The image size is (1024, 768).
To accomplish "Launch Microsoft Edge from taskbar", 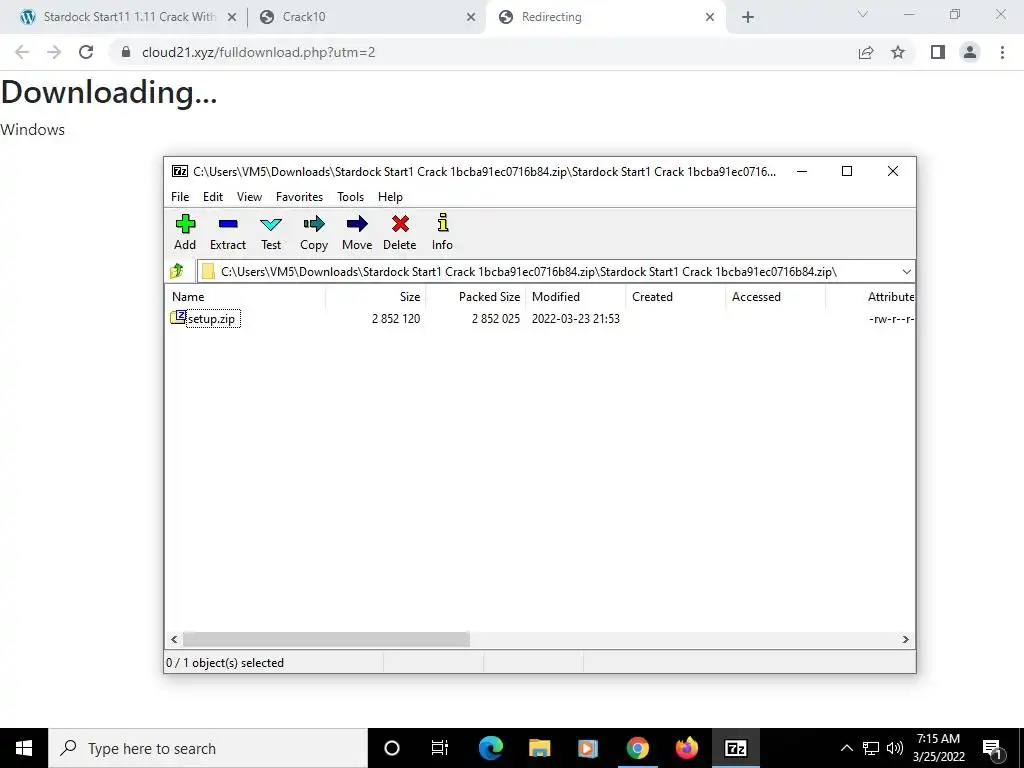I will (x=490, y=748).
